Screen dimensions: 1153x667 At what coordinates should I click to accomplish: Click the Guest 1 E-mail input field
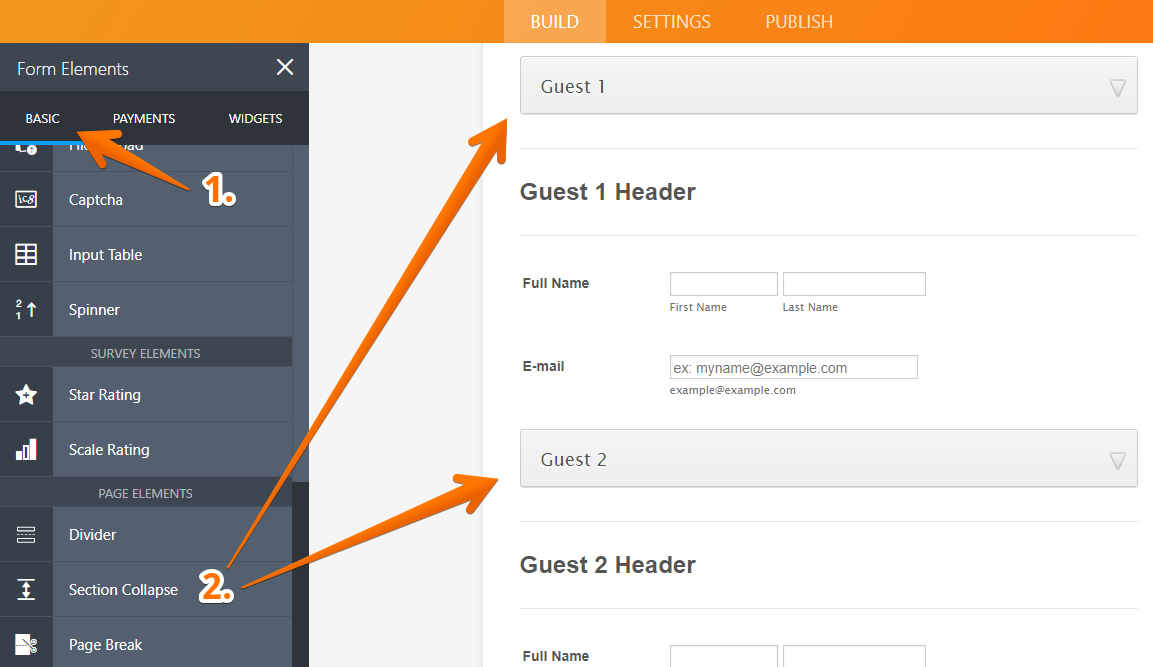pyautogui.click(x=793, y=367)
